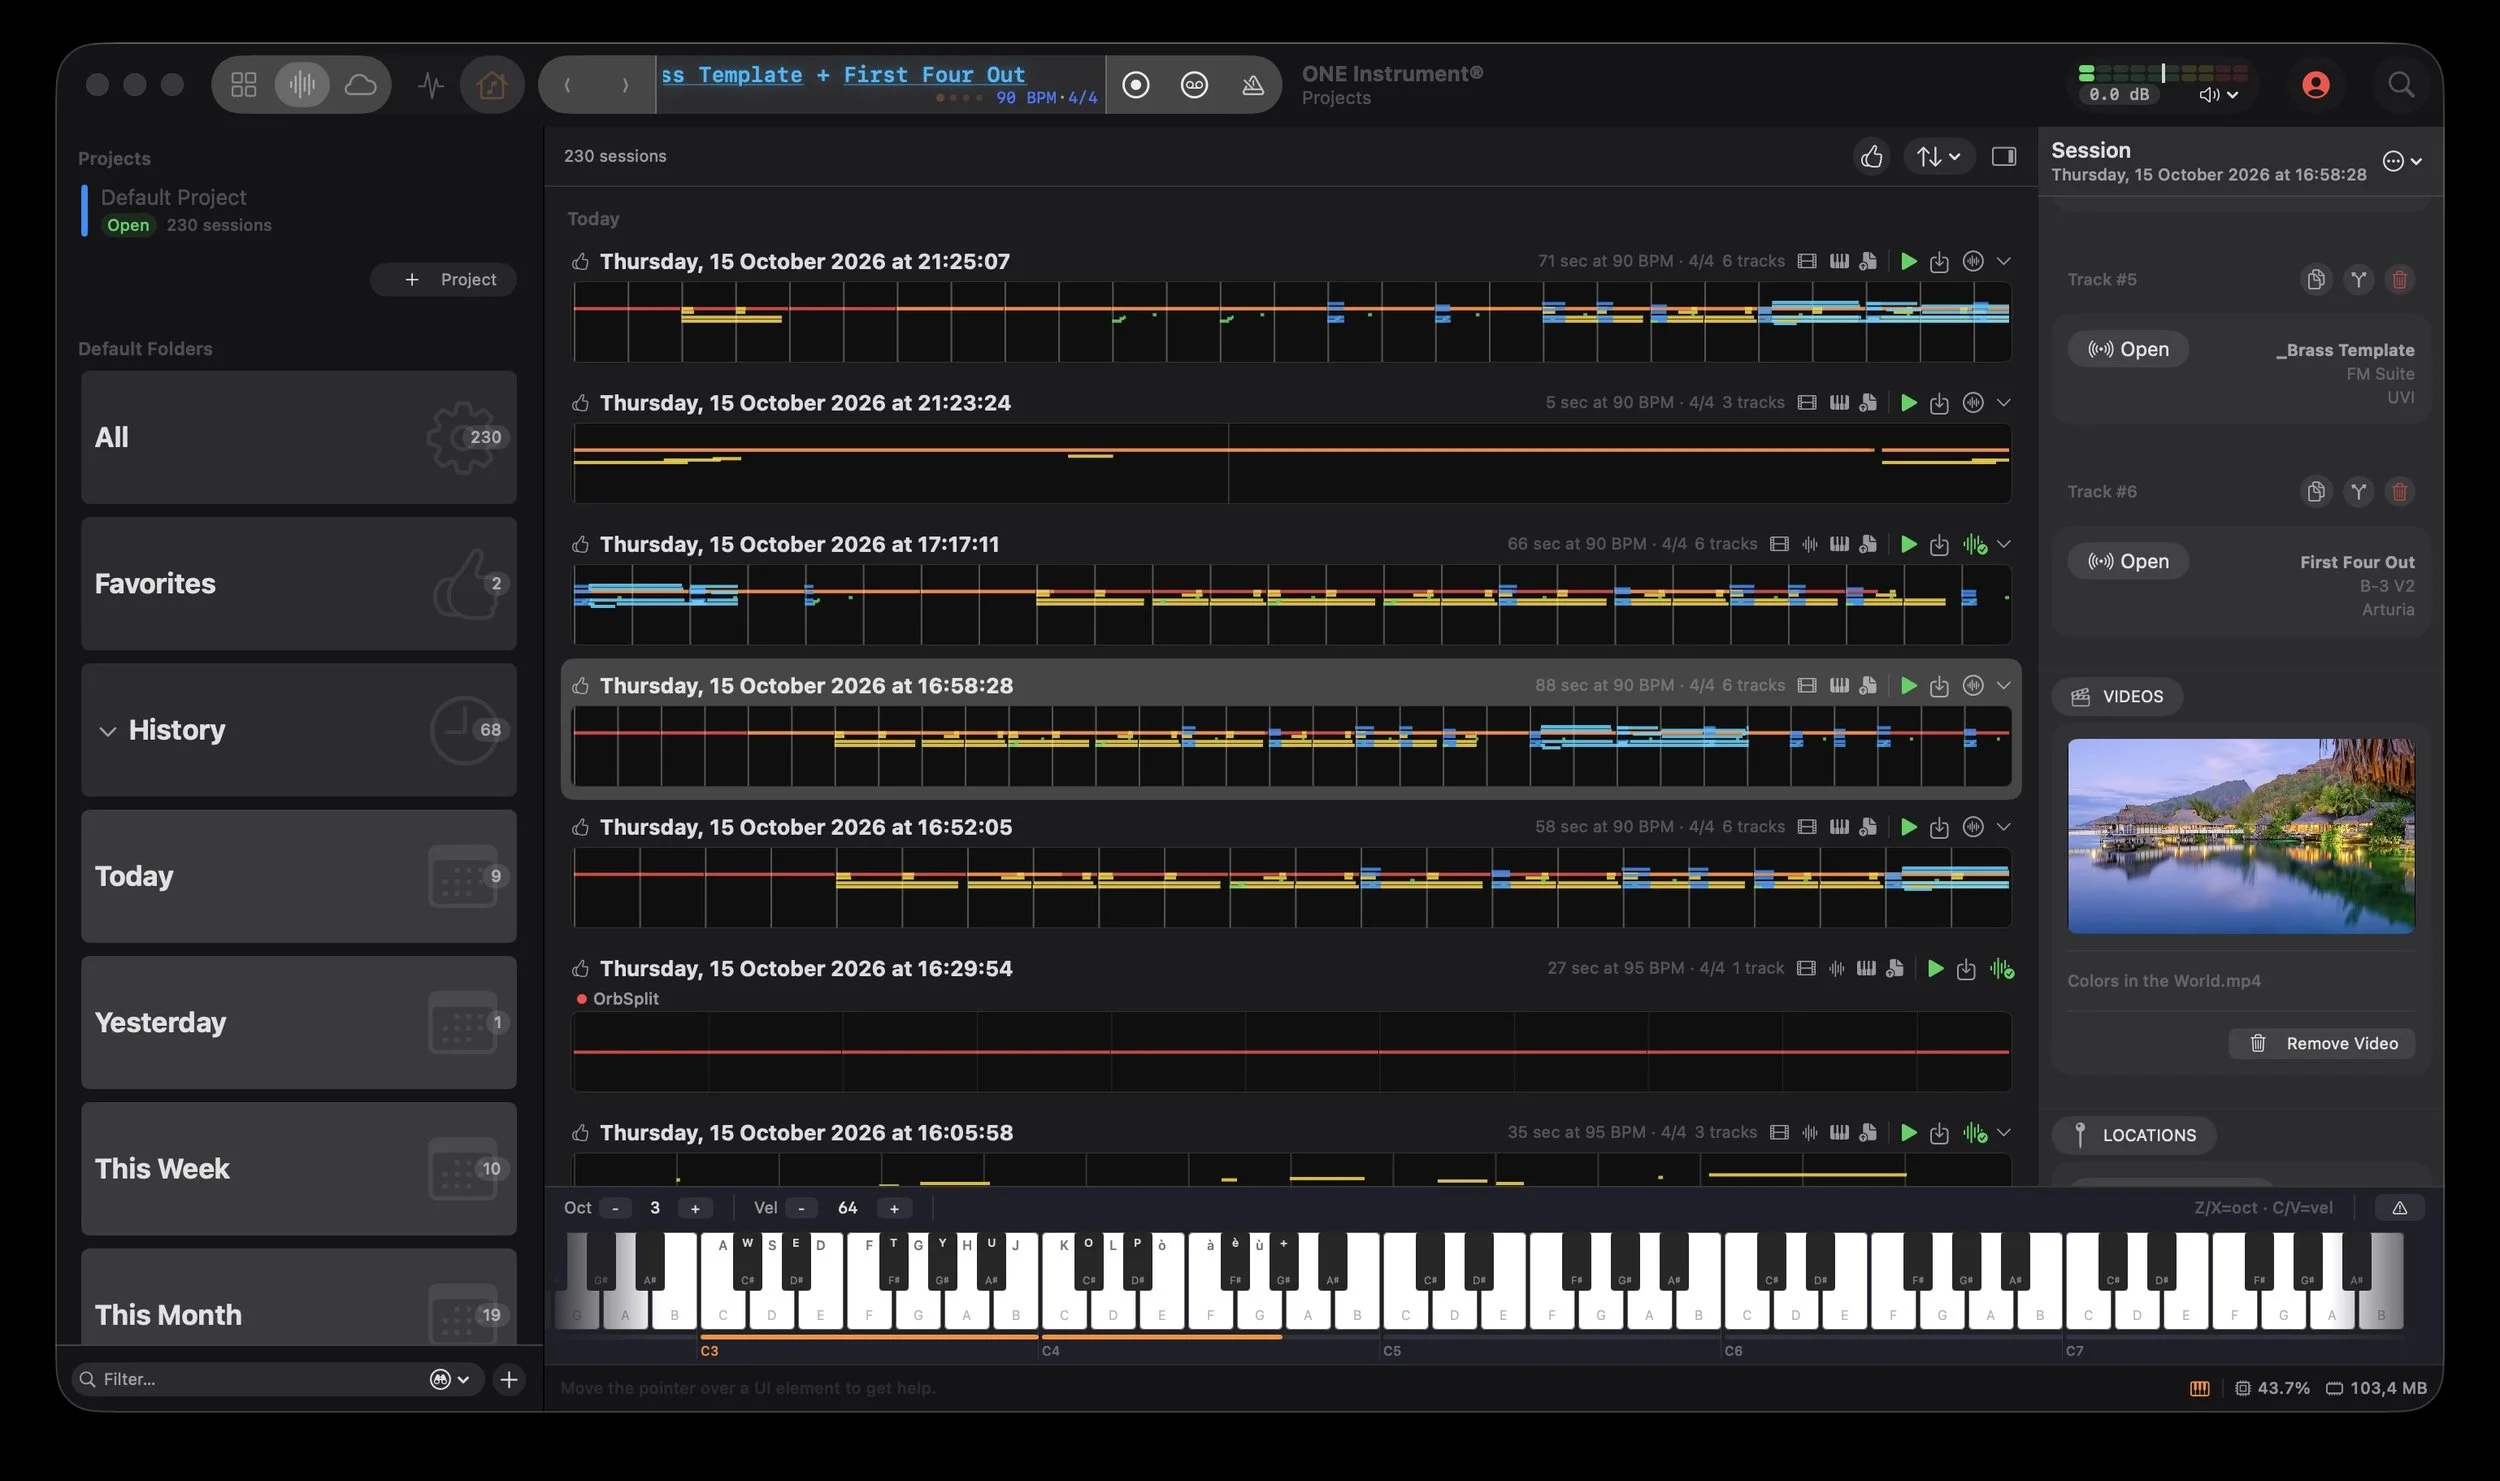Collapse the History folder chevron
This screenshot has width=2500, height=1481.
tap(107, 731)
